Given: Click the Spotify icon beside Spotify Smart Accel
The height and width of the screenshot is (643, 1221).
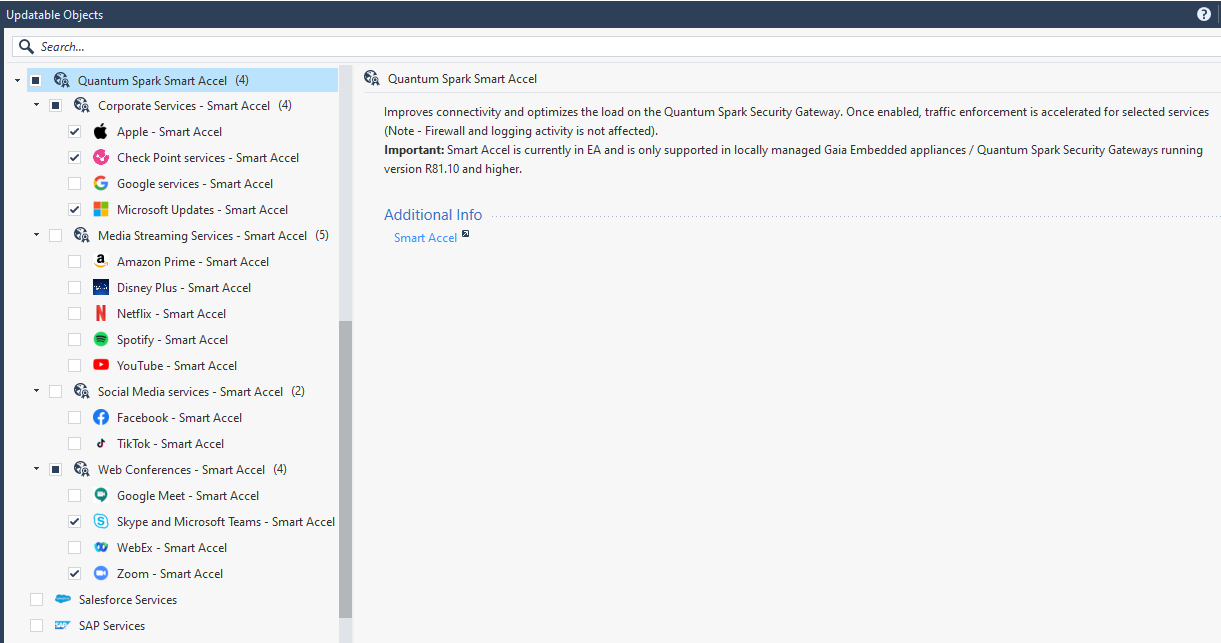Looking at the screenshot, I should tap(100, 339).
